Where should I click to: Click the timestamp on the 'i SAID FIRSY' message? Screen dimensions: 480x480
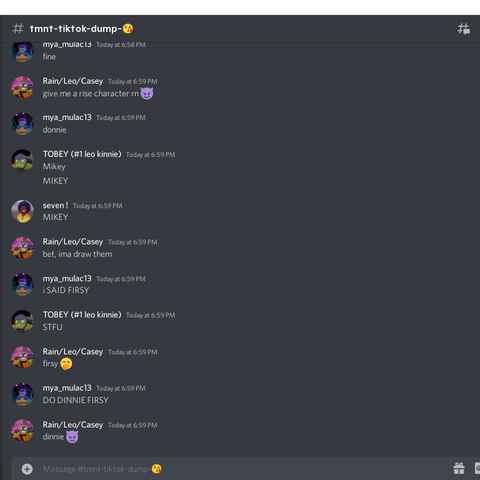[x=121, y=279]
